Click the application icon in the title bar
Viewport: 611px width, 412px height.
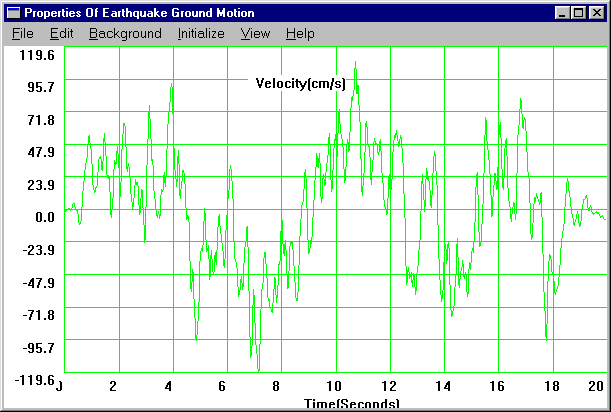coord(12,12)
